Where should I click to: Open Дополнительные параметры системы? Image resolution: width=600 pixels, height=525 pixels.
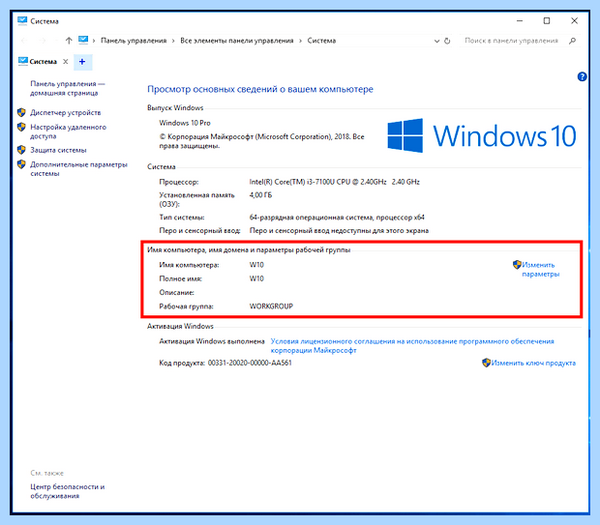(78, 169)
